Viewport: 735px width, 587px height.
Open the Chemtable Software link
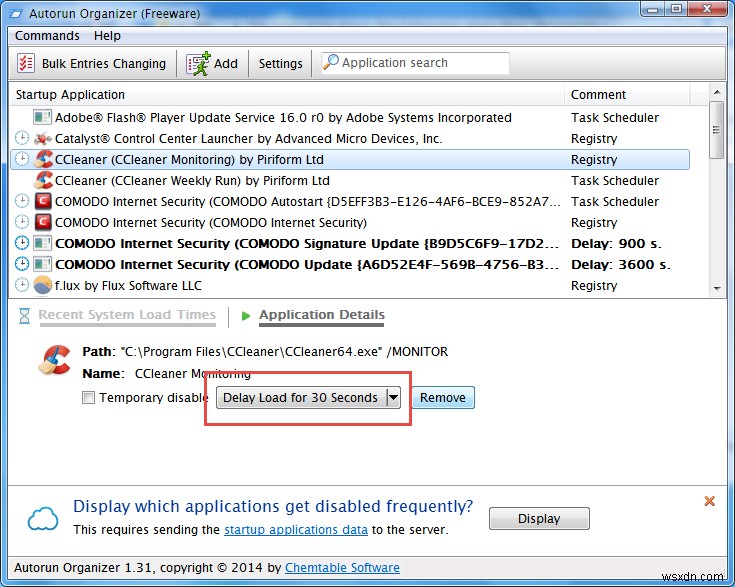pyautogui.click(x=342, y=568)
